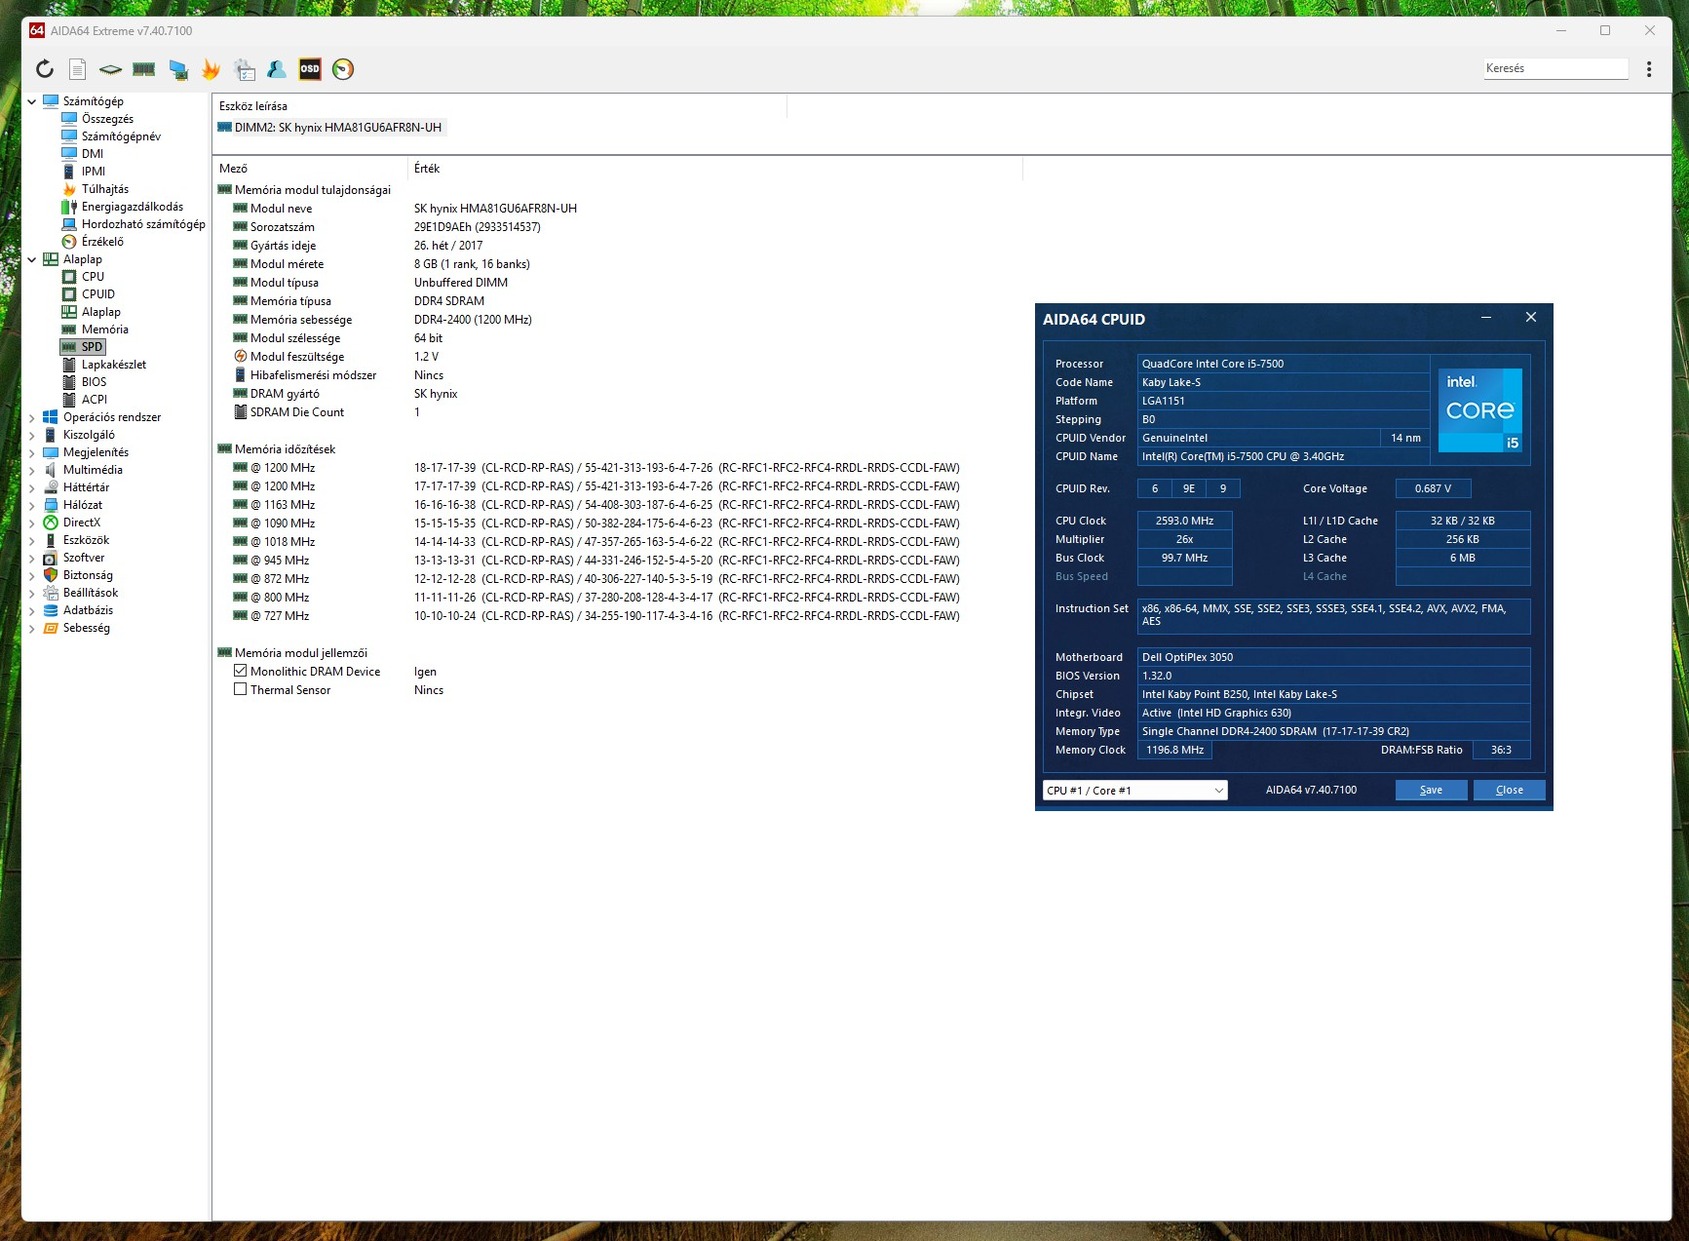This screenshot has height=1241, width=1689.
Task: Expand the Szoftver tree node
Action: [32, 558]
